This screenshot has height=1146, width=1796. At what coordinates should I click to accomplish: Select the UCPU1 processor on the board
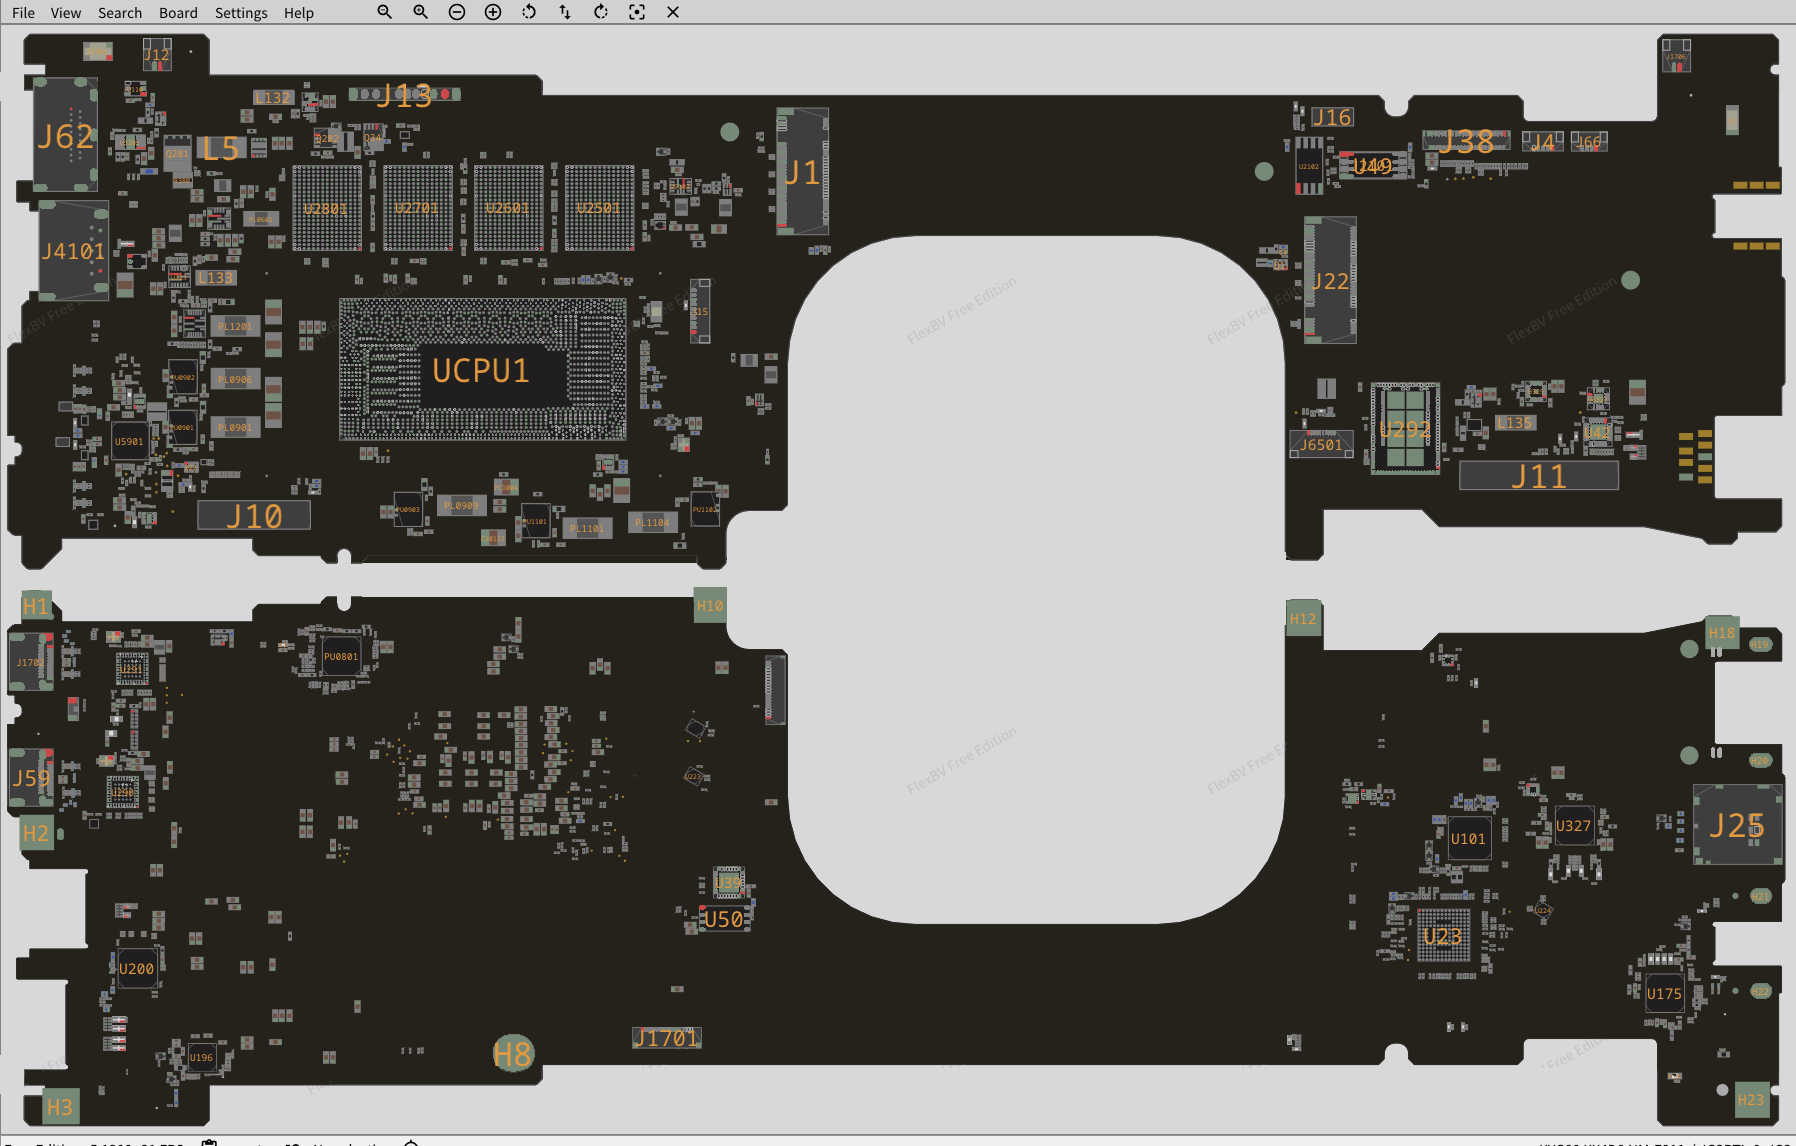point(482,371)
